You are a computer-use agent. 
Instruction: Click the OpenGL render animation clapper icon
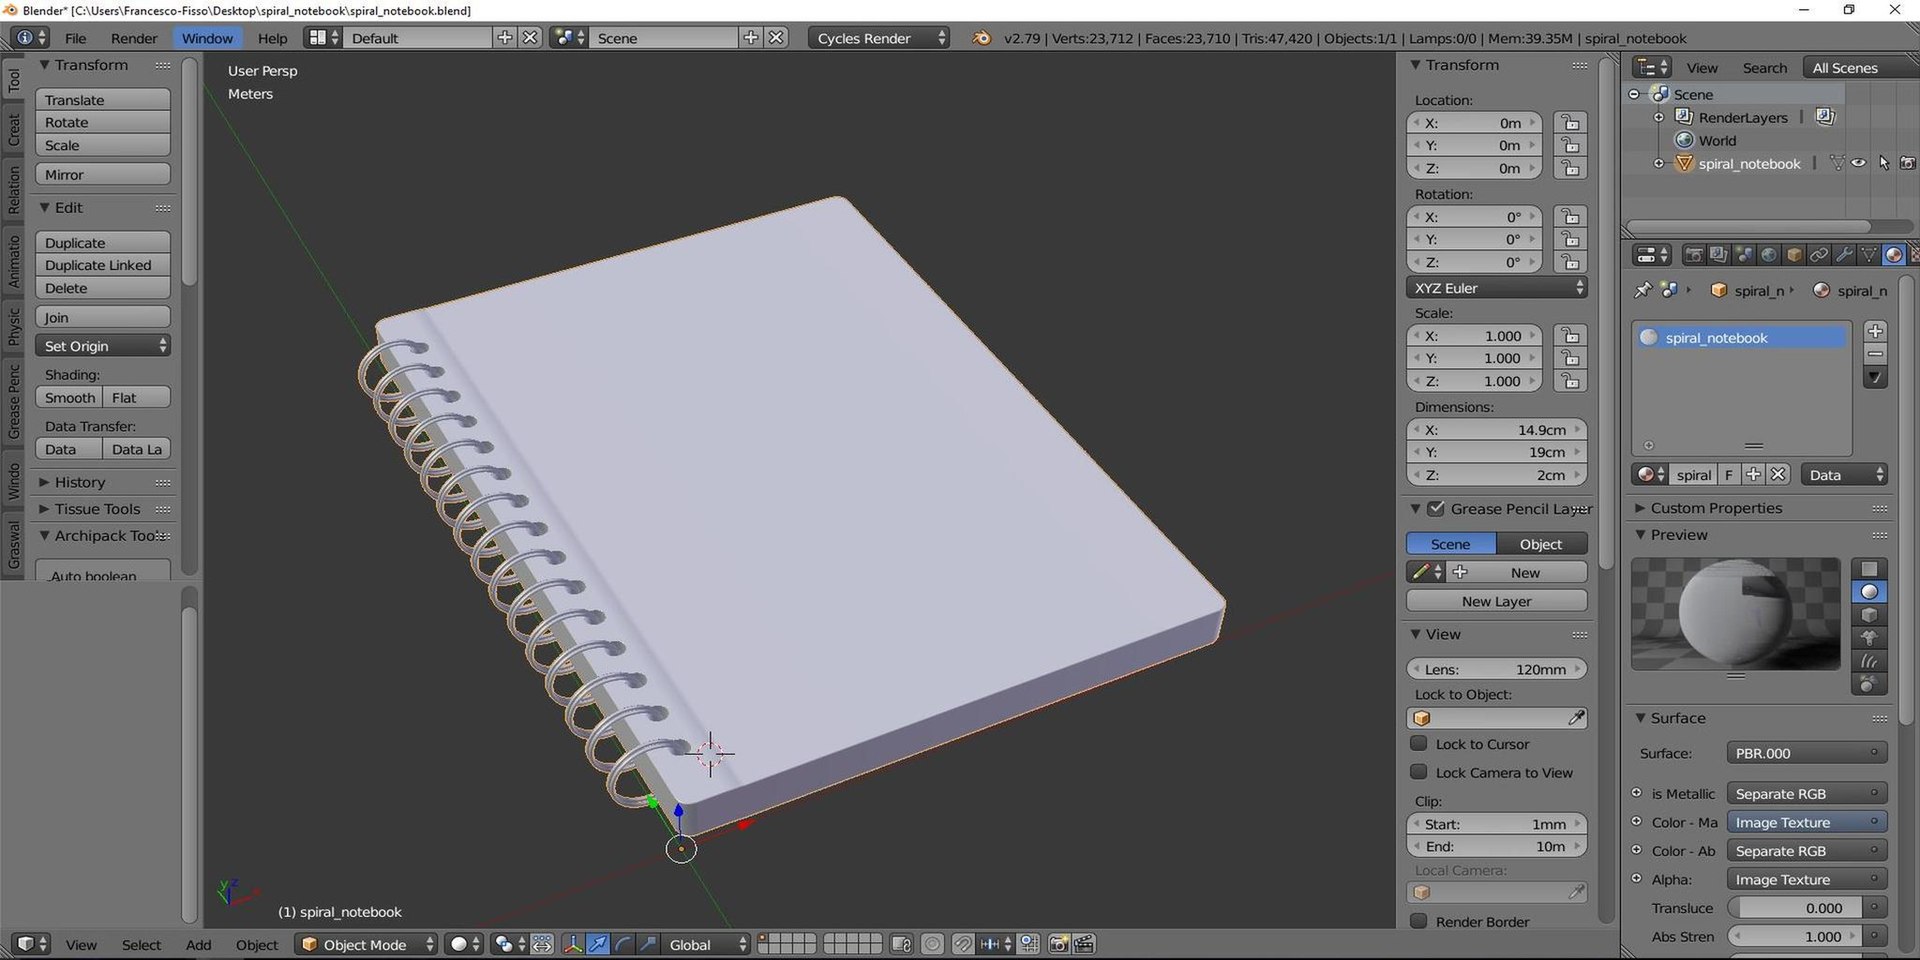pyautogui.click(x=1084, y=944)
